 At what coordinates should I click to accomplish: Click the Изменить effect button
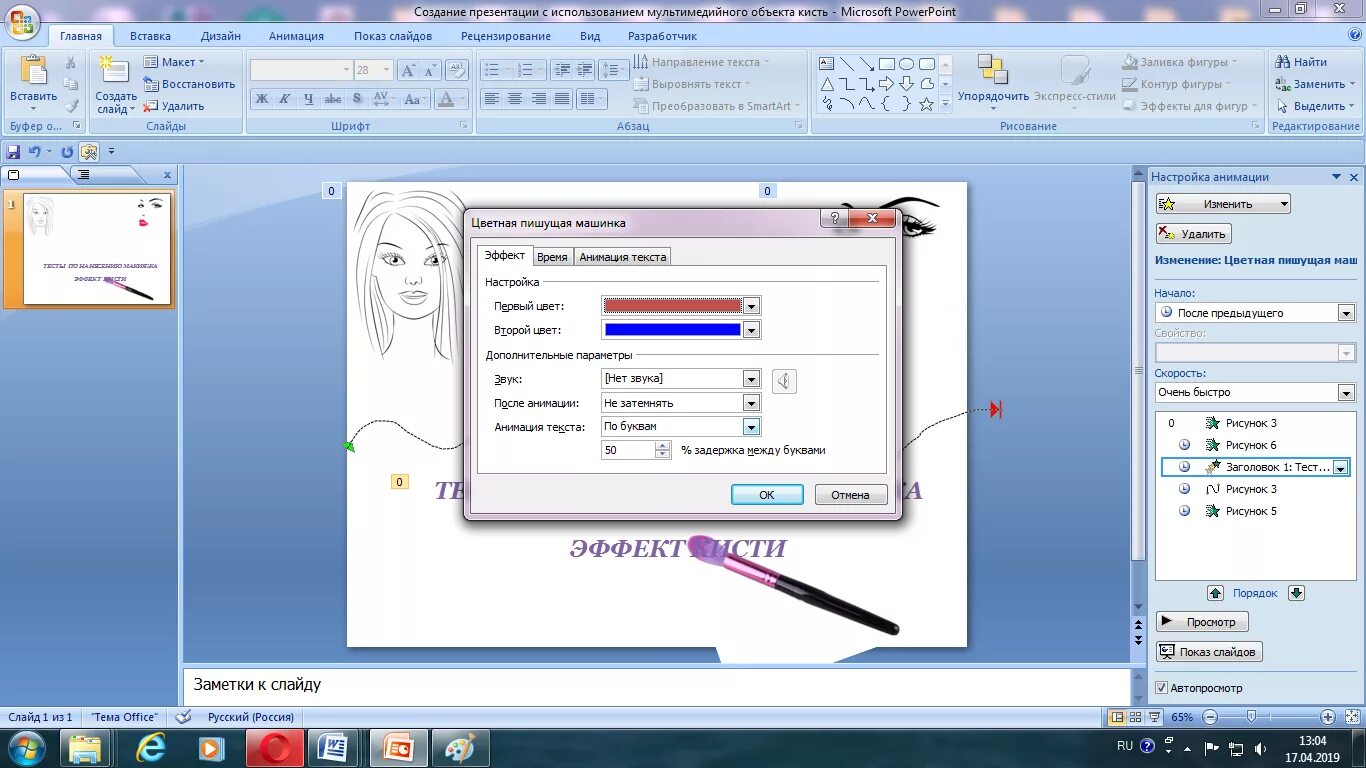[1224, 203]
